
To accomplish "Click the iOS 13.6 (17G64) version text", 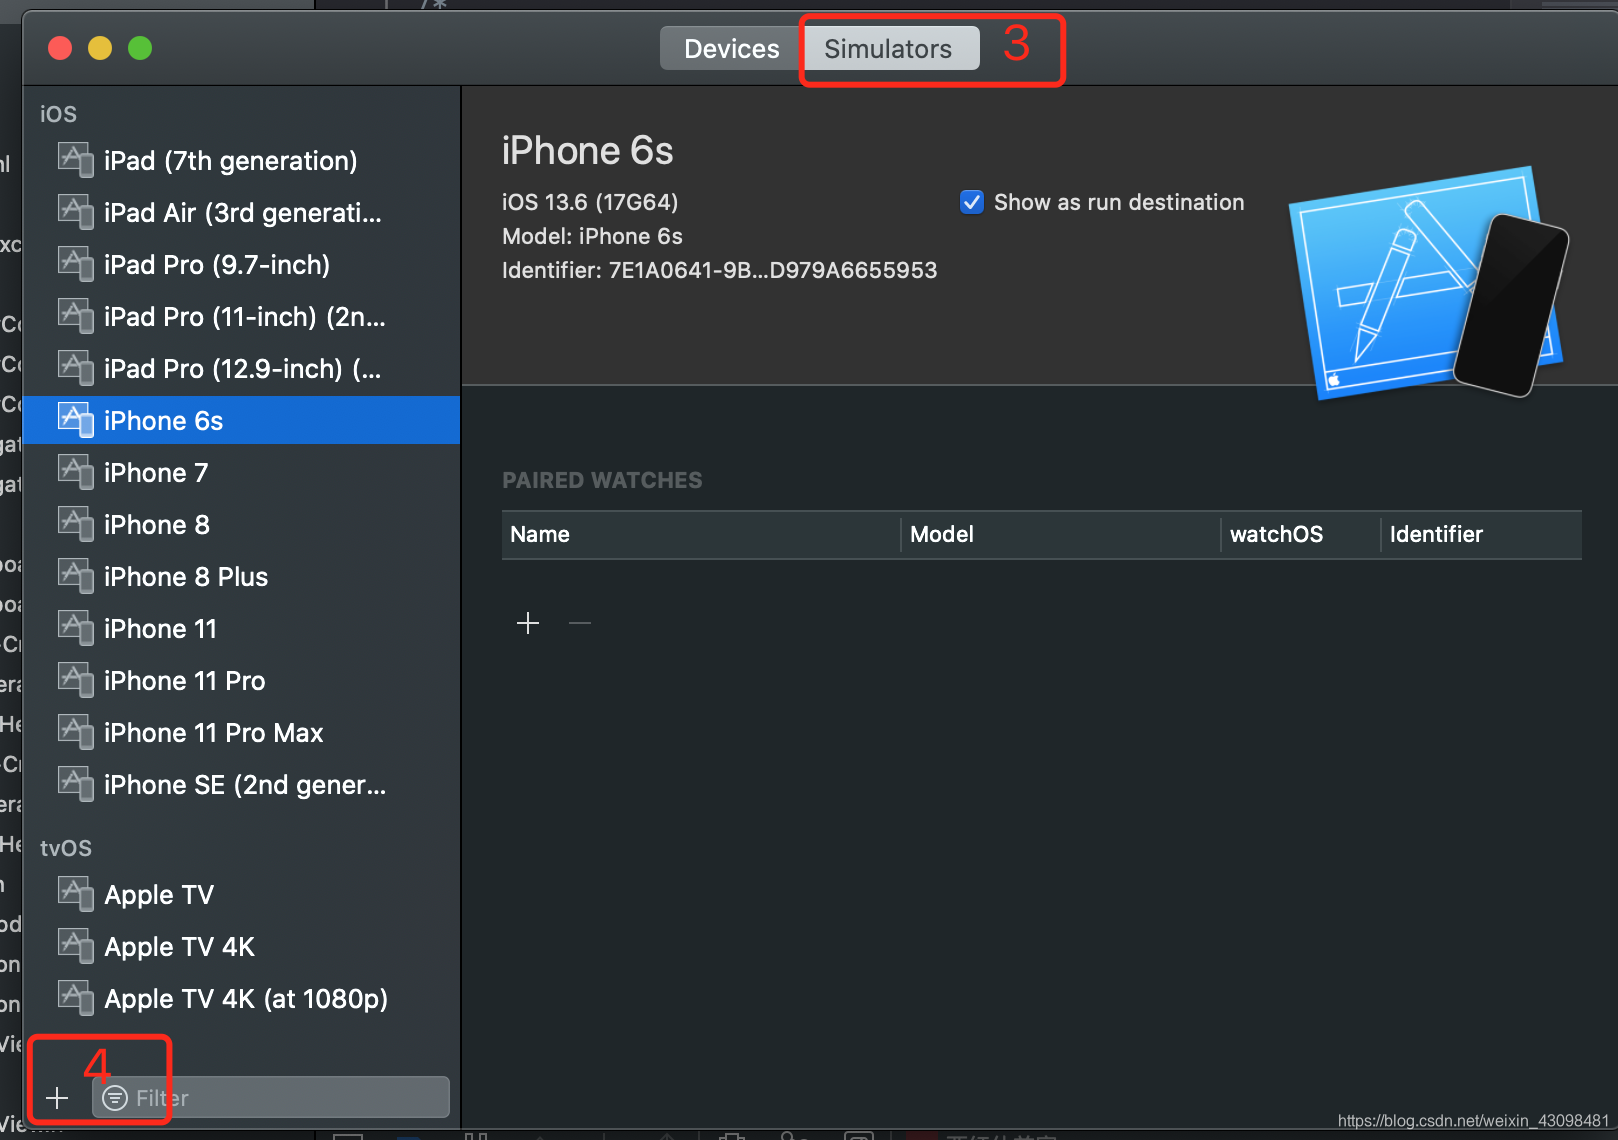I will click(x=590, y=202).
